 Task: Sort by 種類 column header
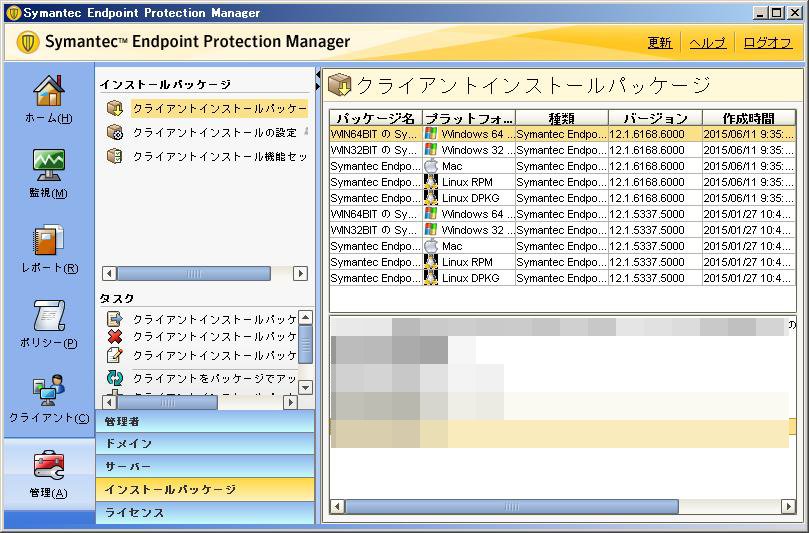coord(562,118)
